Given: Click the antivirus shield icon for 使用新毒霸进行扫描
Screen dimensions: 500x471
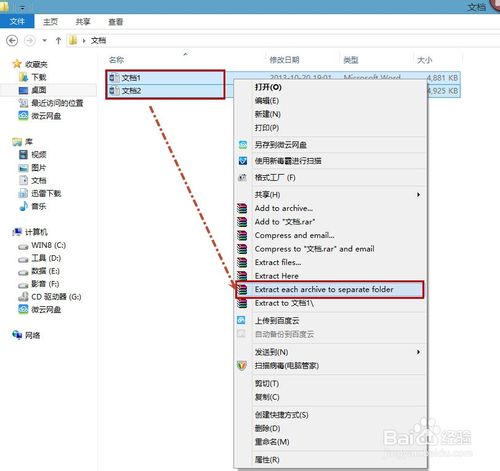Looking at the screenshot, I should click(243, 161).
